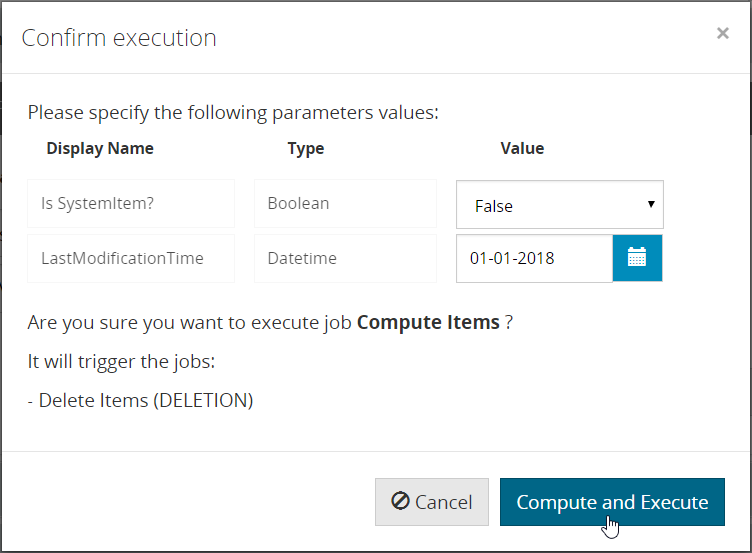
Task: Click the Compute and Execute button
Action: 612,502
